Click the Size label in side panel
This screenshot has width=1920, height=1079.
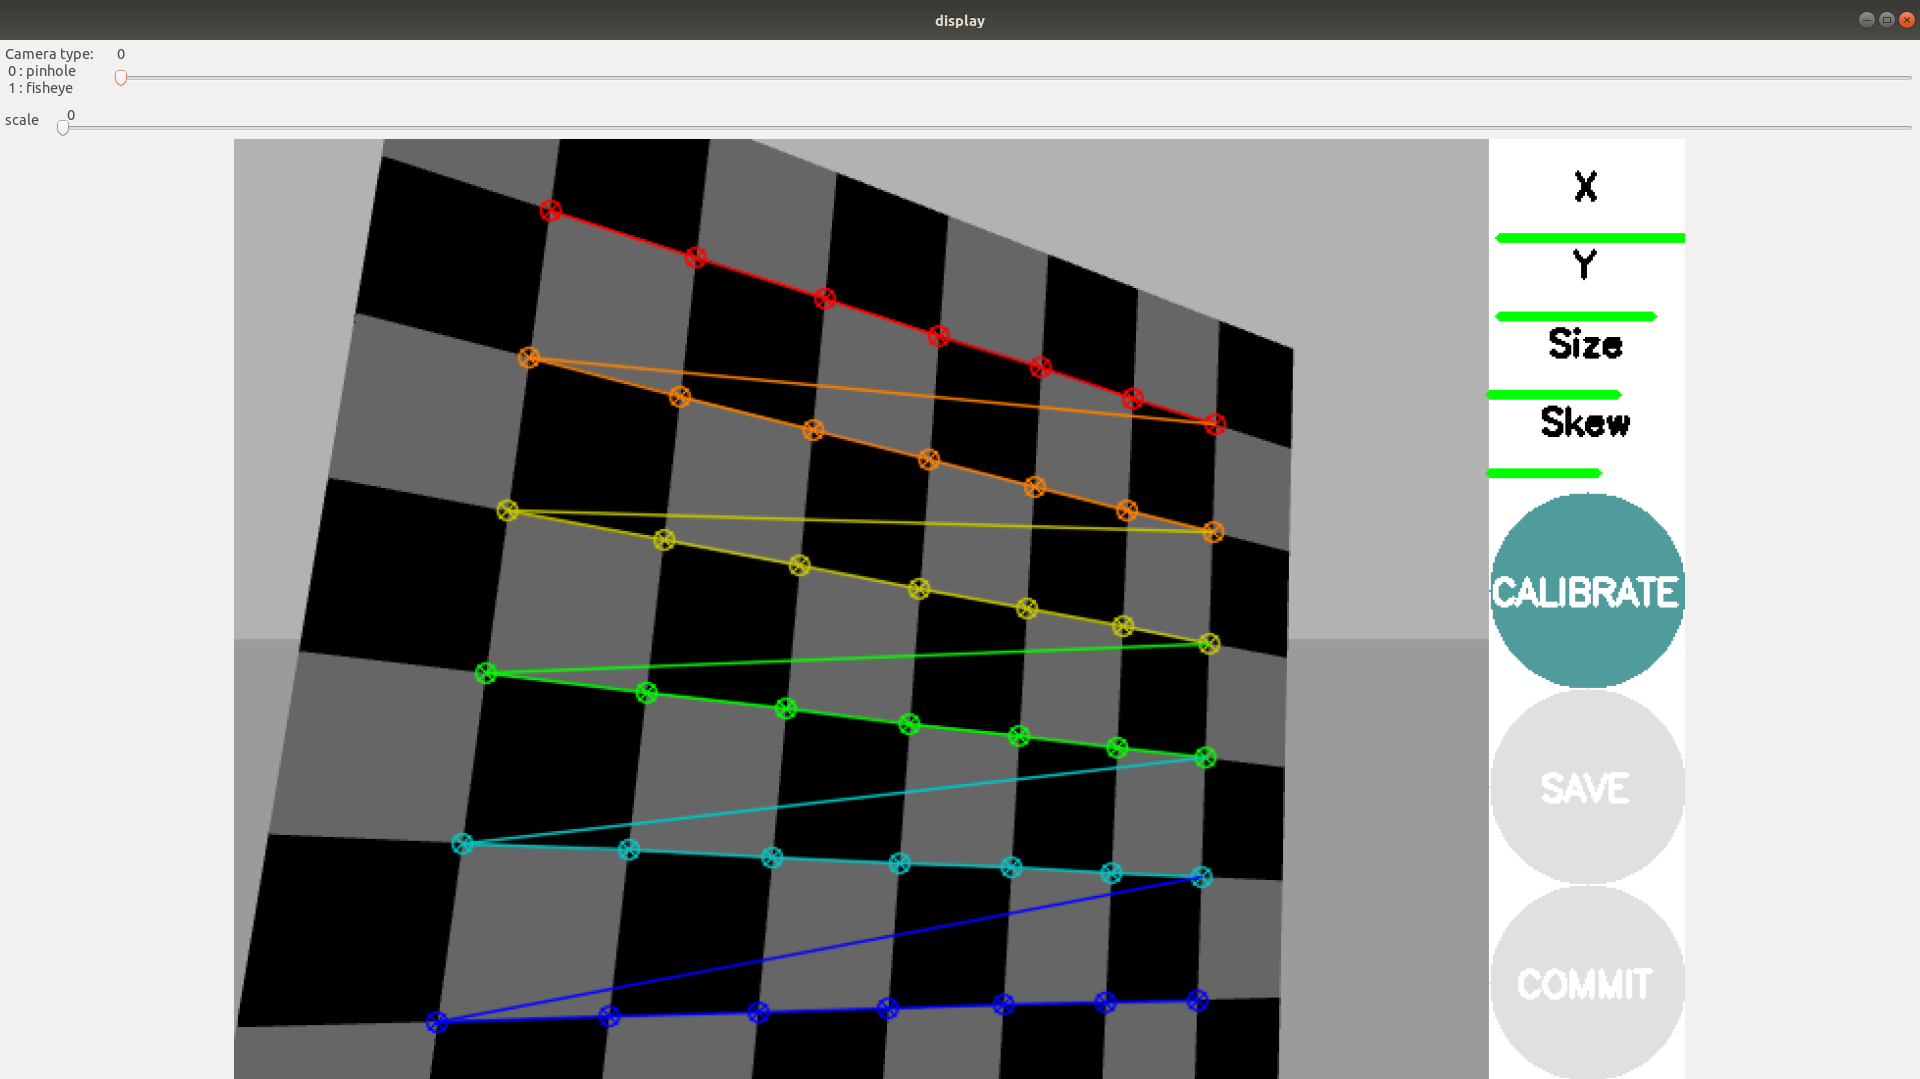(x=1585, y=344)
